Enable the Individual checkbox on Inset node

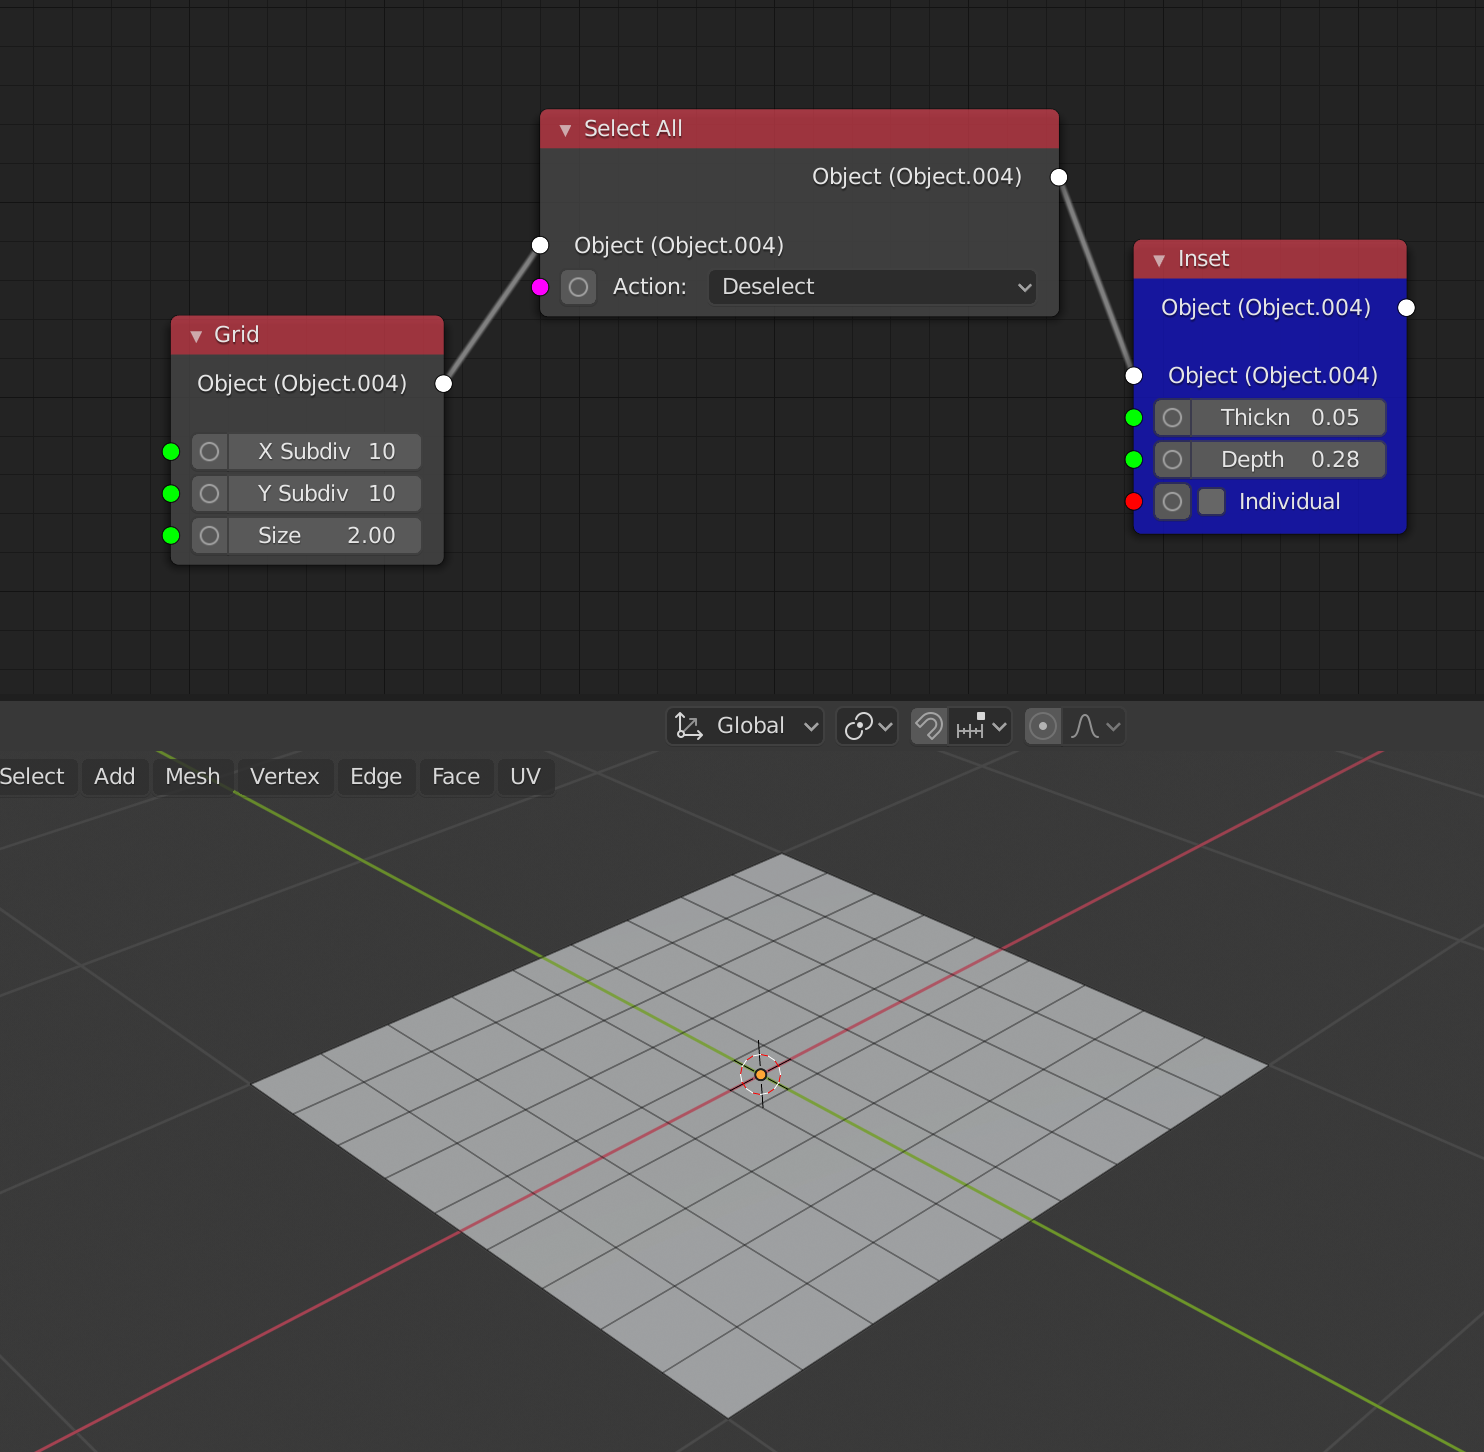pos(1212,502)
